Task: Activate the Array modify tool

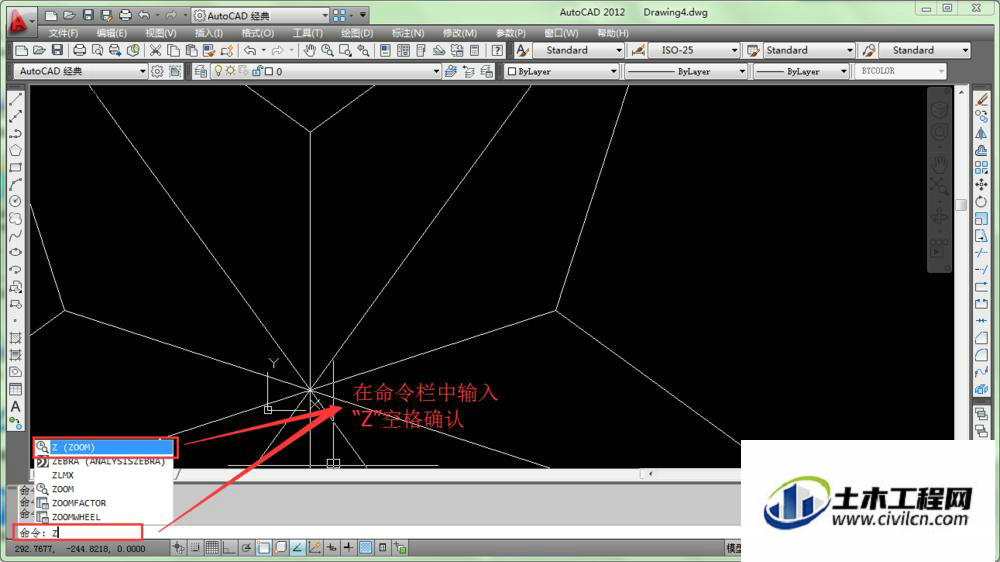Action: point(982,168)
